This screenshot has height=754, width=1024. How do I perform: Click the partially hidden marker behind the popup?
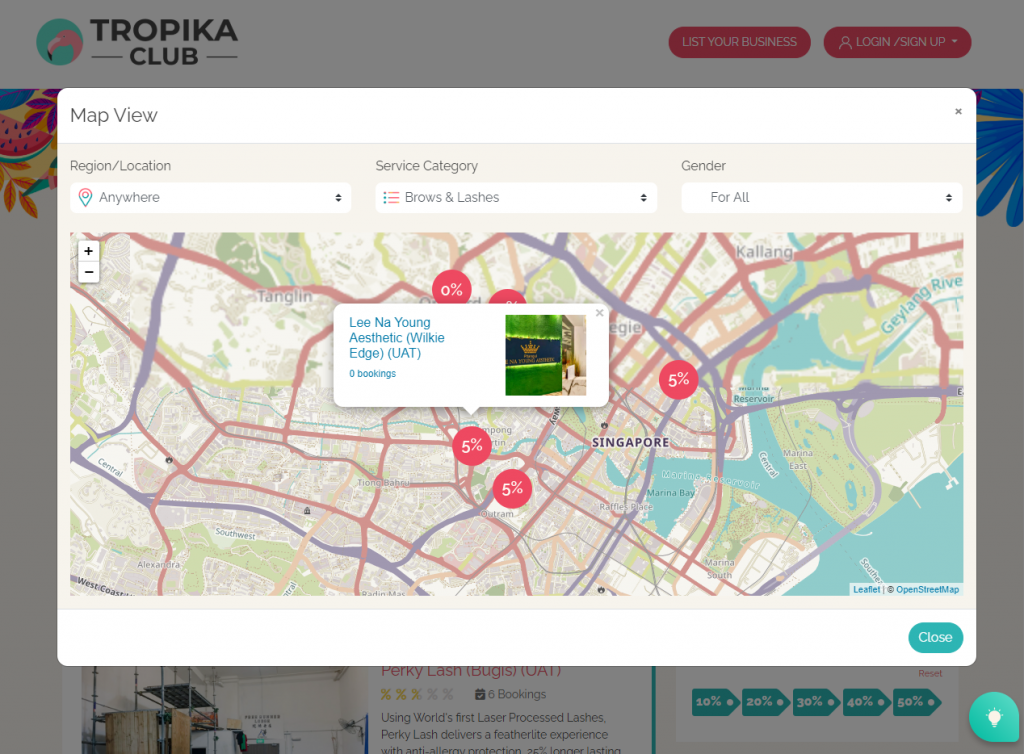click(x=507, y=297)
